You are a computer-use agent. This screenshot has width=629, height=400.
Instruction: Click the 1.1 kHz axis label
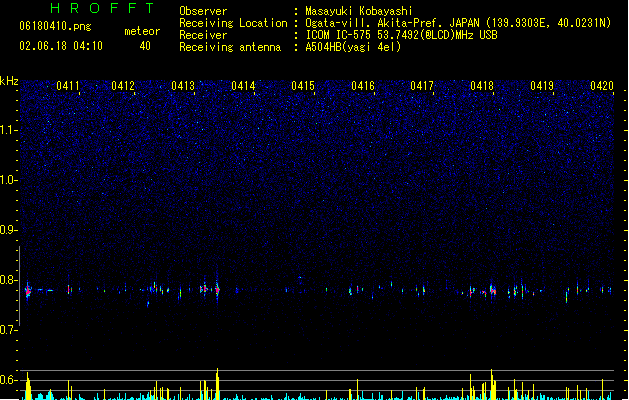point(8,130)
